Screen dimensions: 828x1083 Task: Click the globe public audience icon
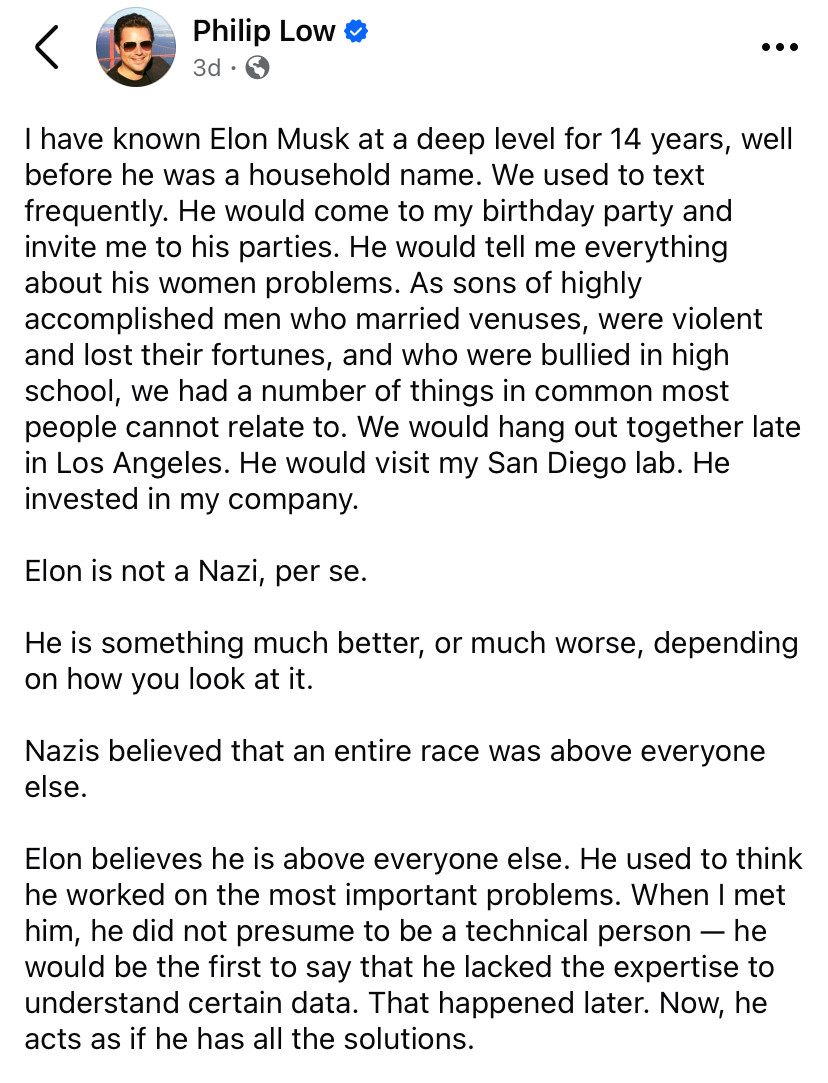(x=257, y=68)
